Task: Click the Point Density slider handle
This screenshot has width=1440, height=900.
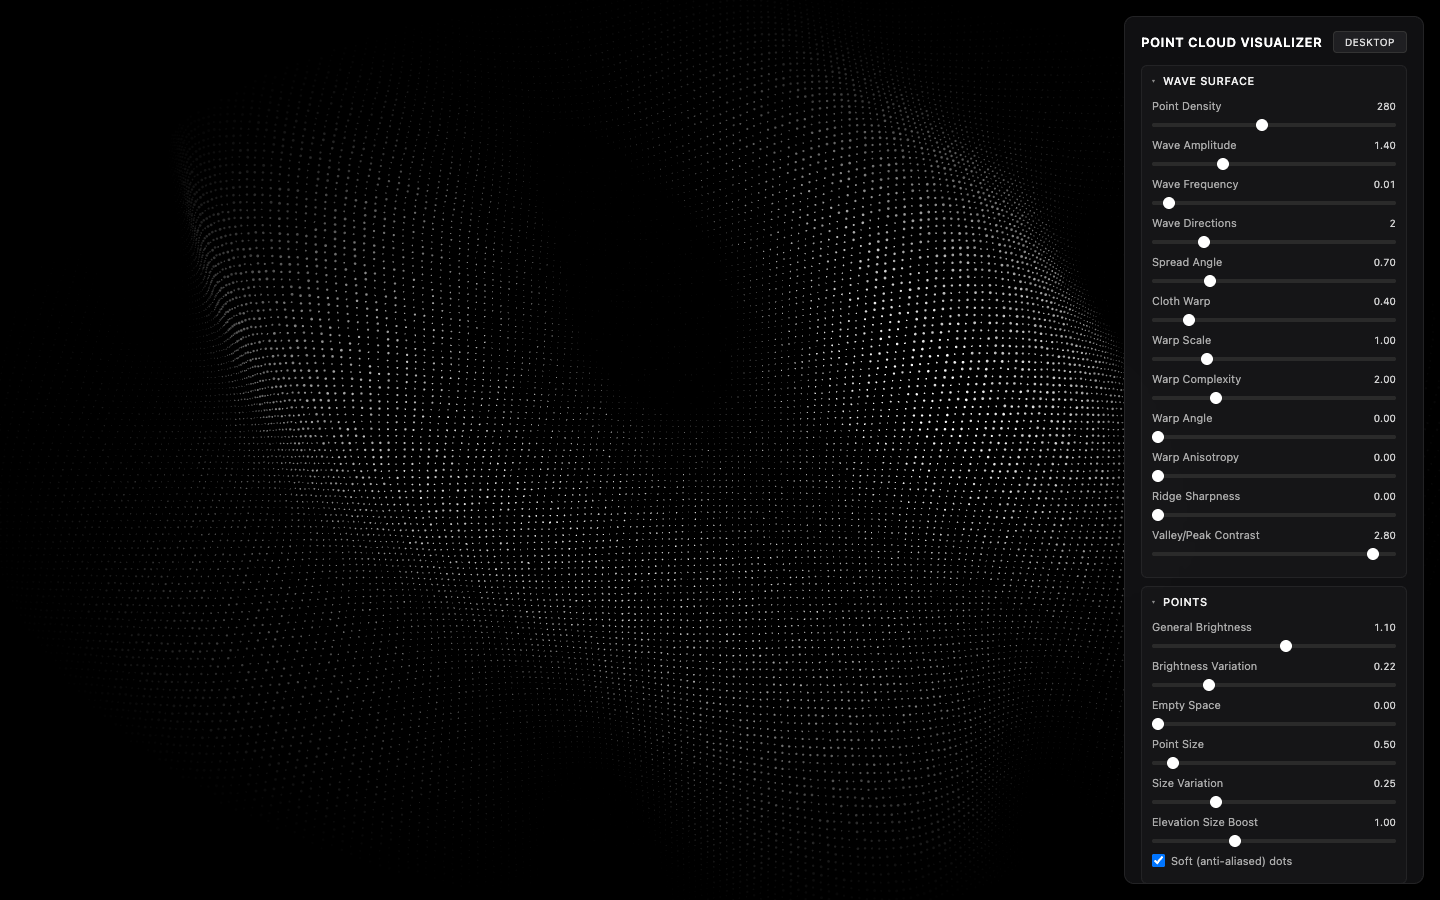Action: tap(1262, 125)
